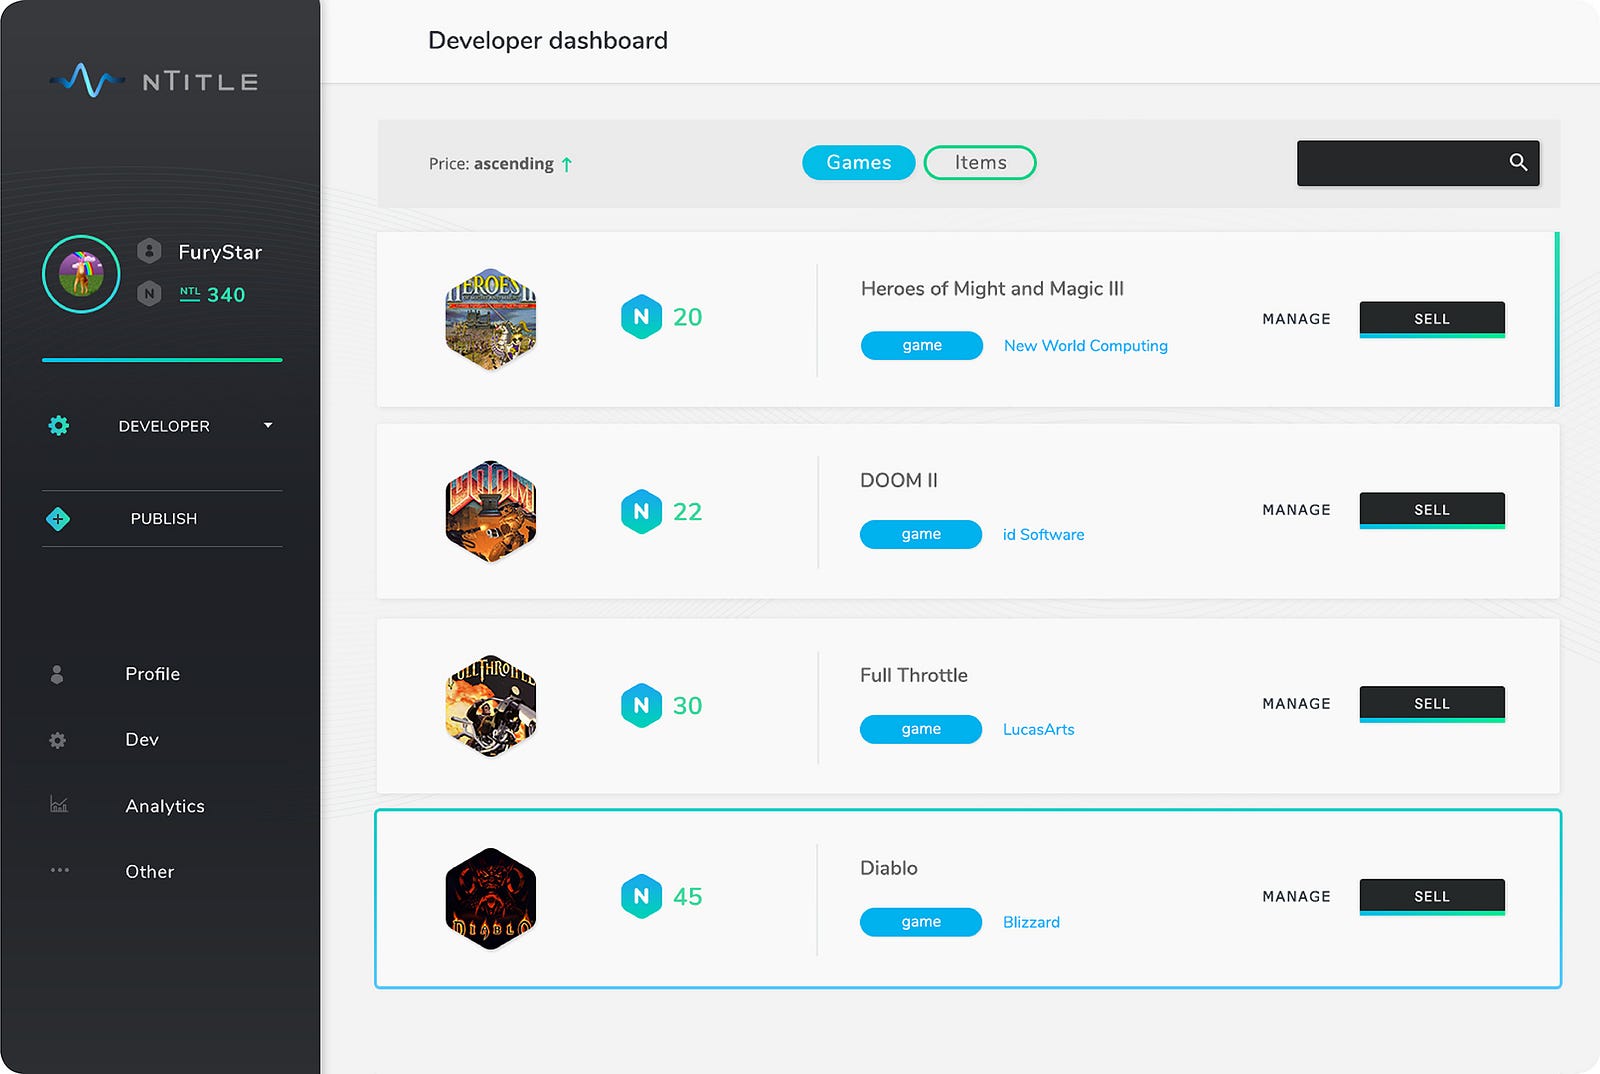Click the Full Throttle title
1600x1074 pixels.
coord(914,676)
